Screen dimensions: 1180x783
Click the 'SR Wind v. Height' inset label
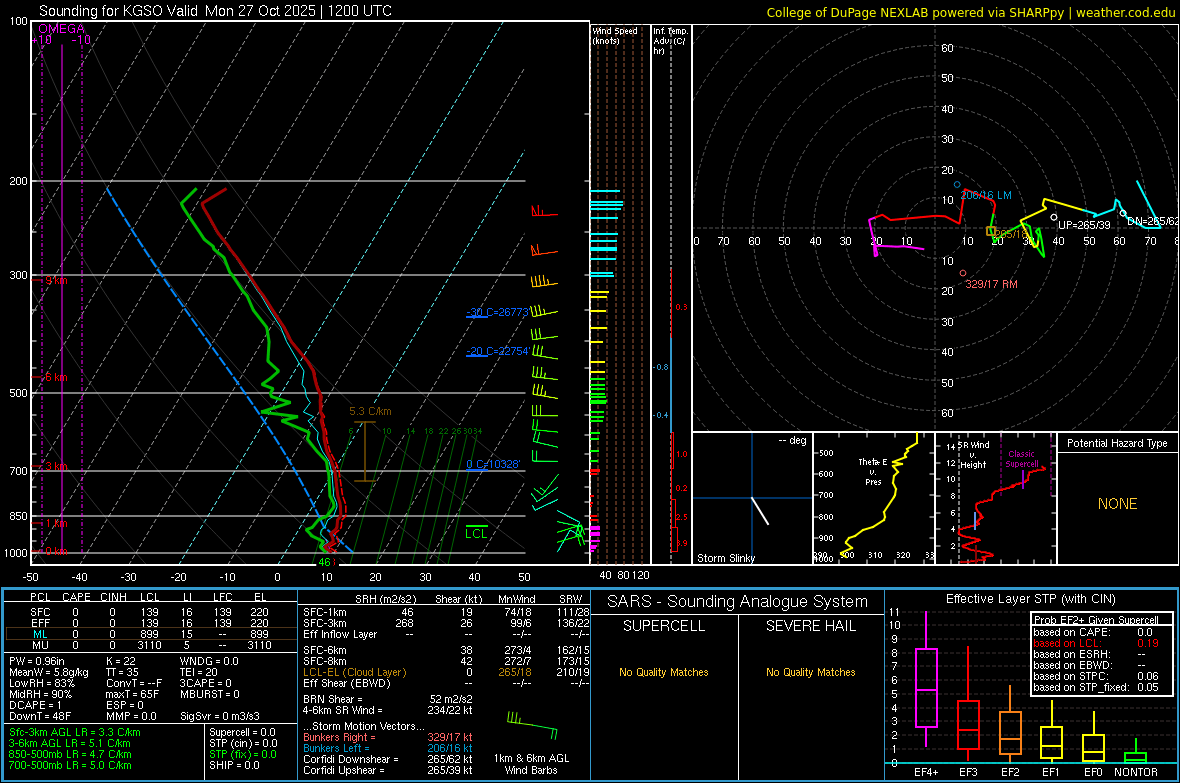973,455
